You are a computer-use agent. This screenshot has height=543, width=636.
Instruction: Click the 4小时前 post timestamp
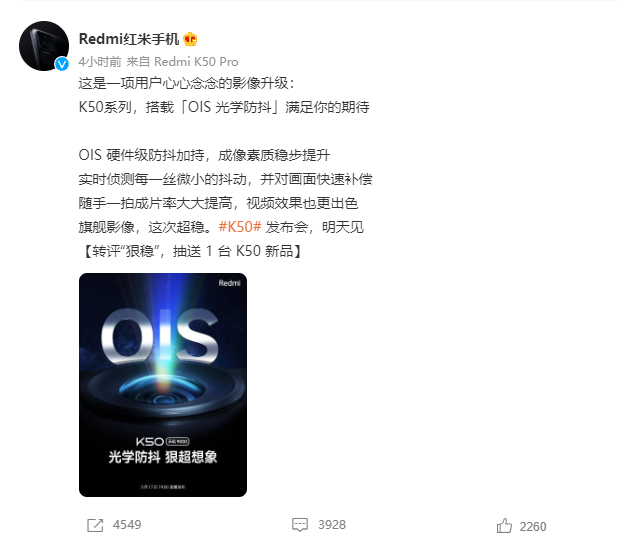coord(100,62)
